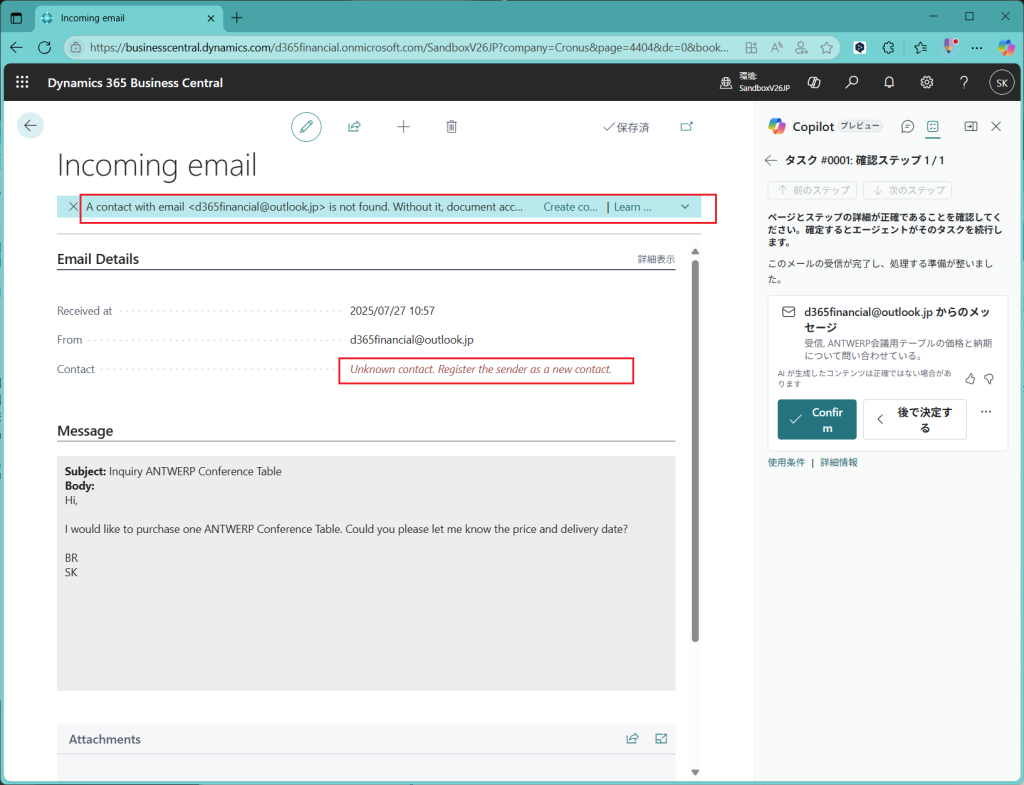Click the browser back button
Viewport: 1024px width, 785px height.
16,47
